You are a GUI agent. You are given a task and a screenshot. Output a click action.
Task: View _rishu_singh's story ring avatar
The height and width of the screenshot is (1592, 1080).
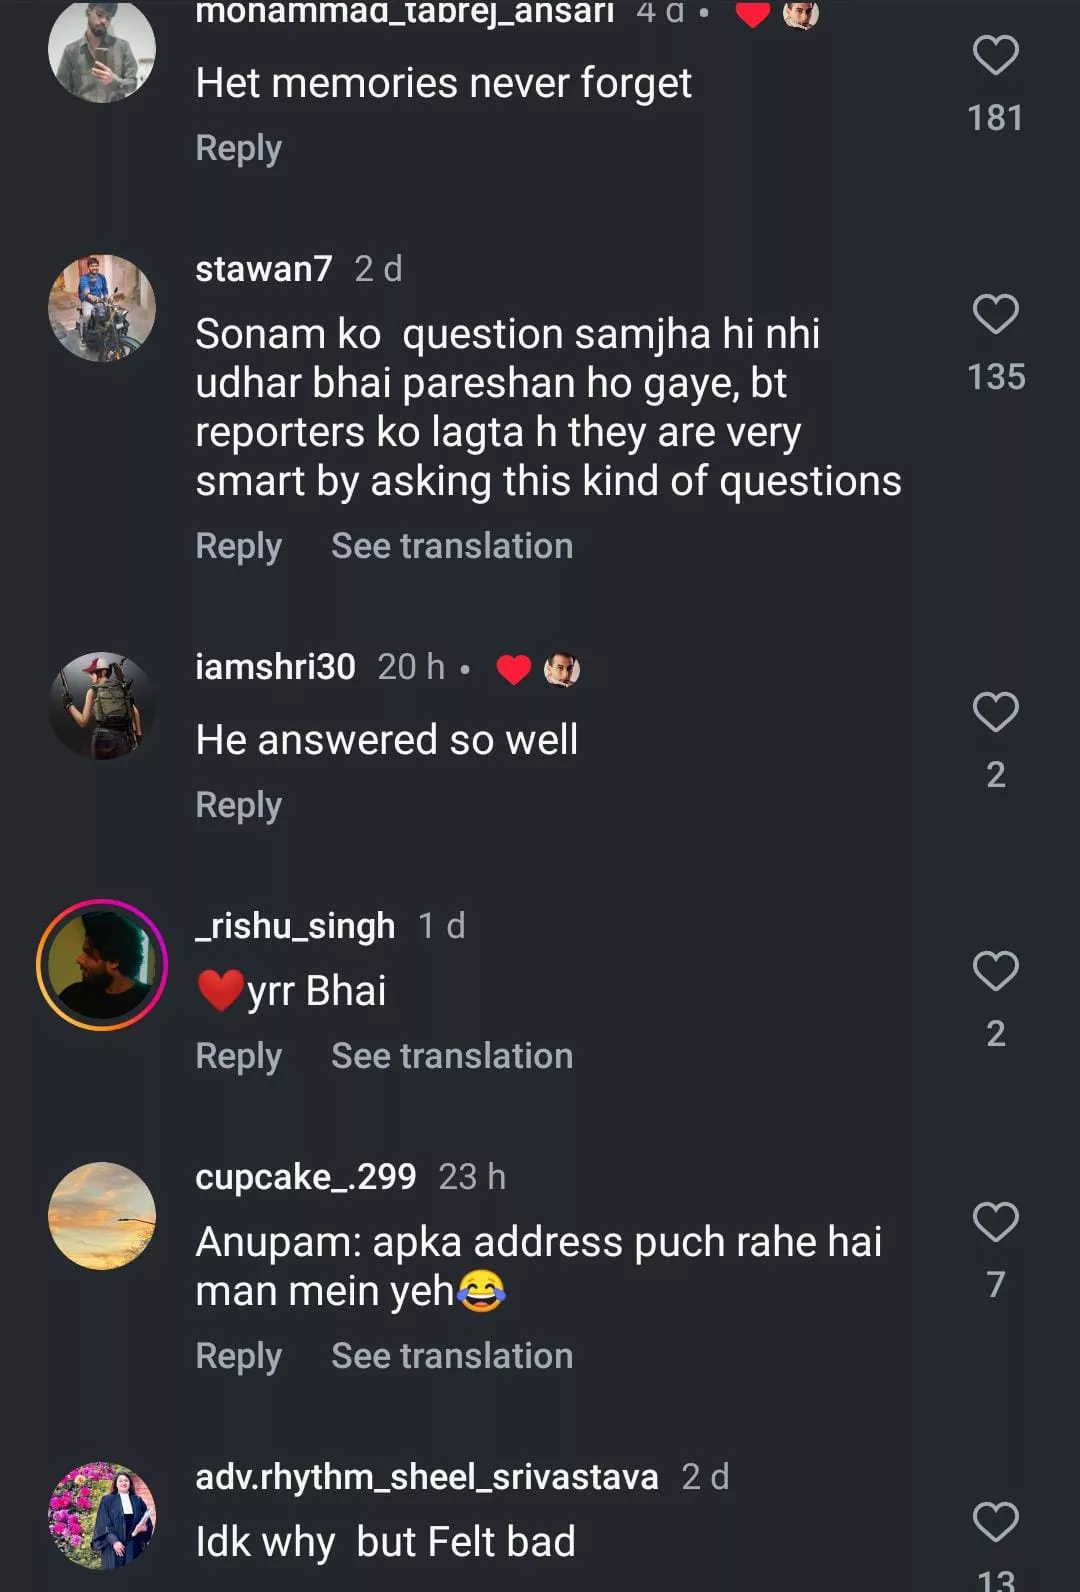click(x=102, y=965)
